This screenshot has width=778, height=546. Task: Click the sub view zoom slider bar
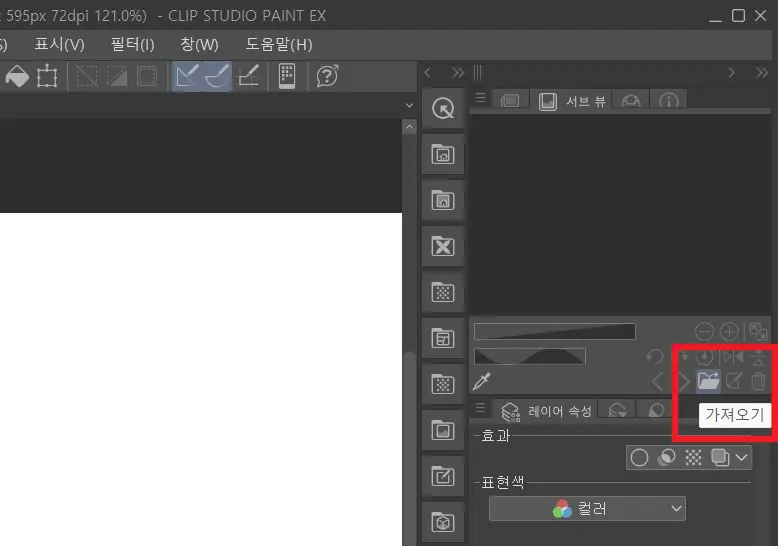(x=554, y=331)
